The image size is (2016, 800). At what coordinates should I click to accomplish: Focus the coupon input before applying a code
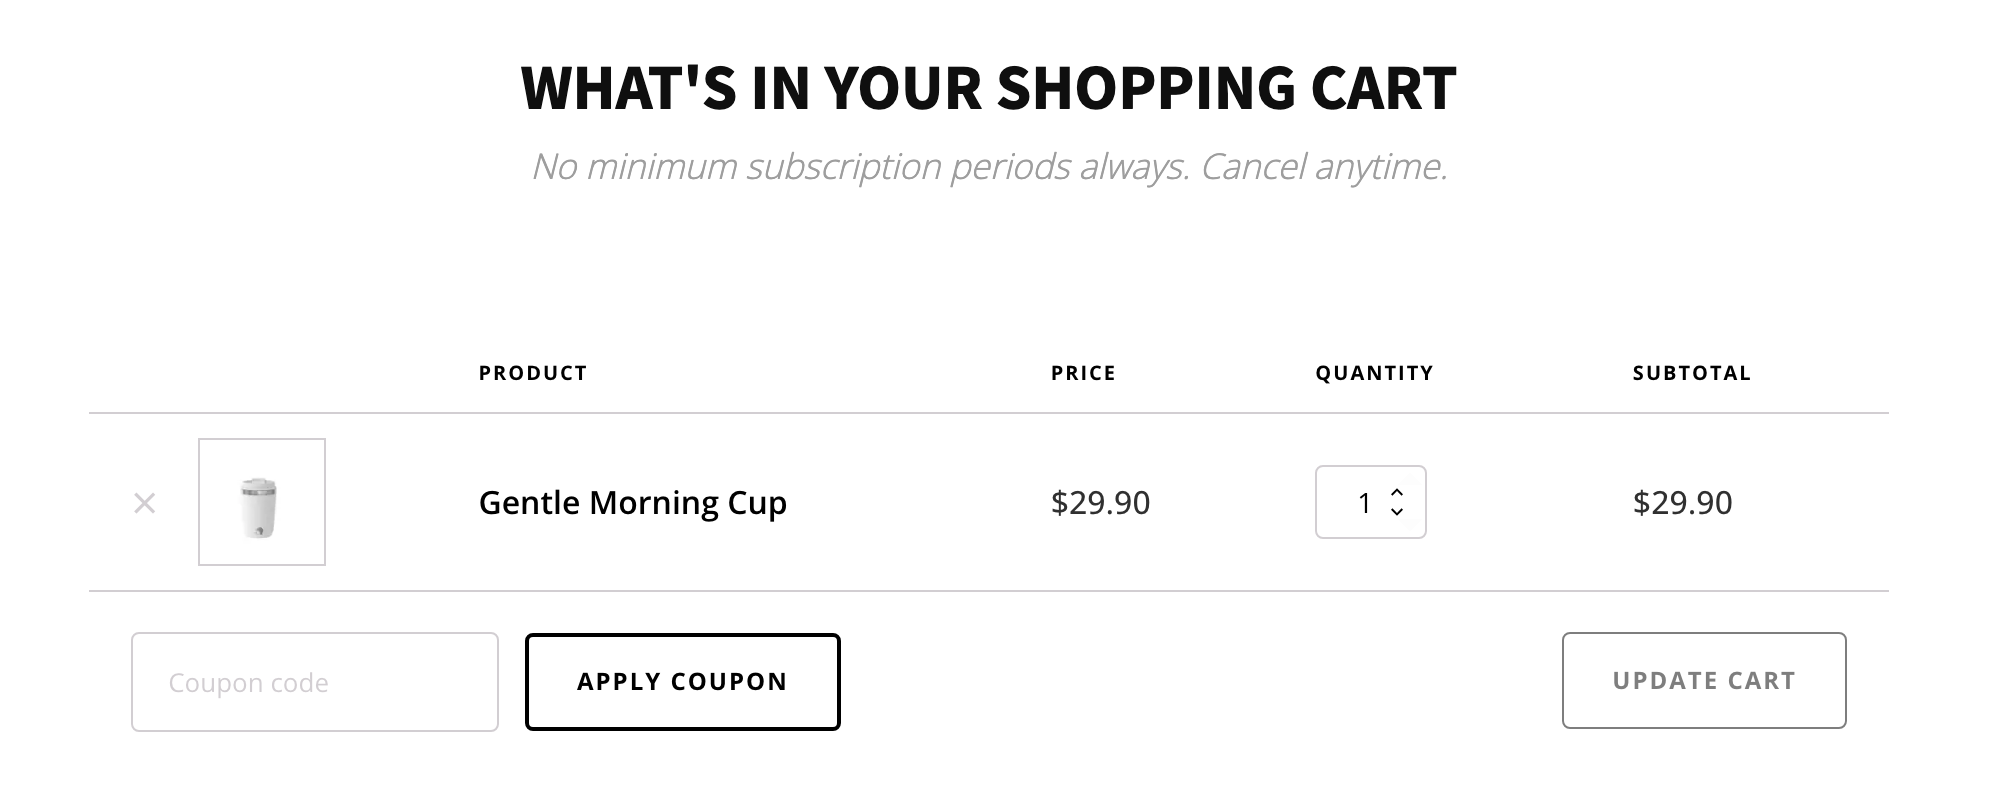tap(313, 681)
